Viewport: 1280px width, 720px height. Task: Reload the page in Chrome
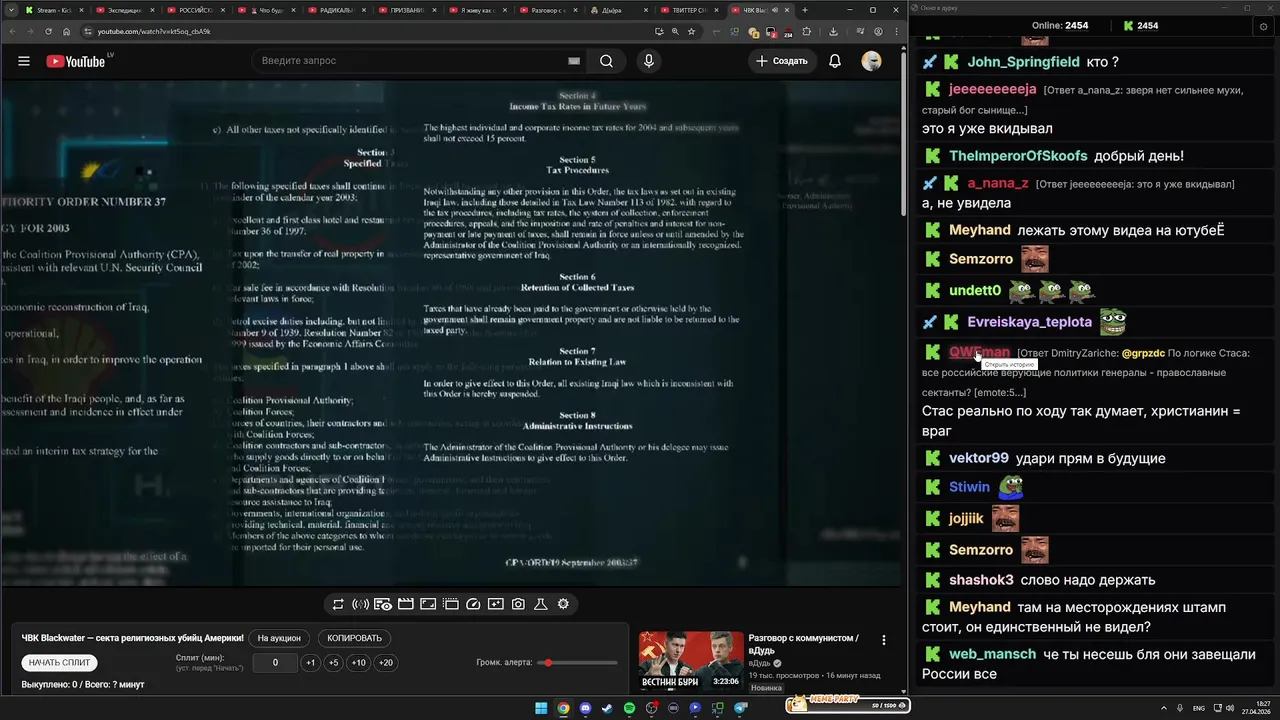49,31
